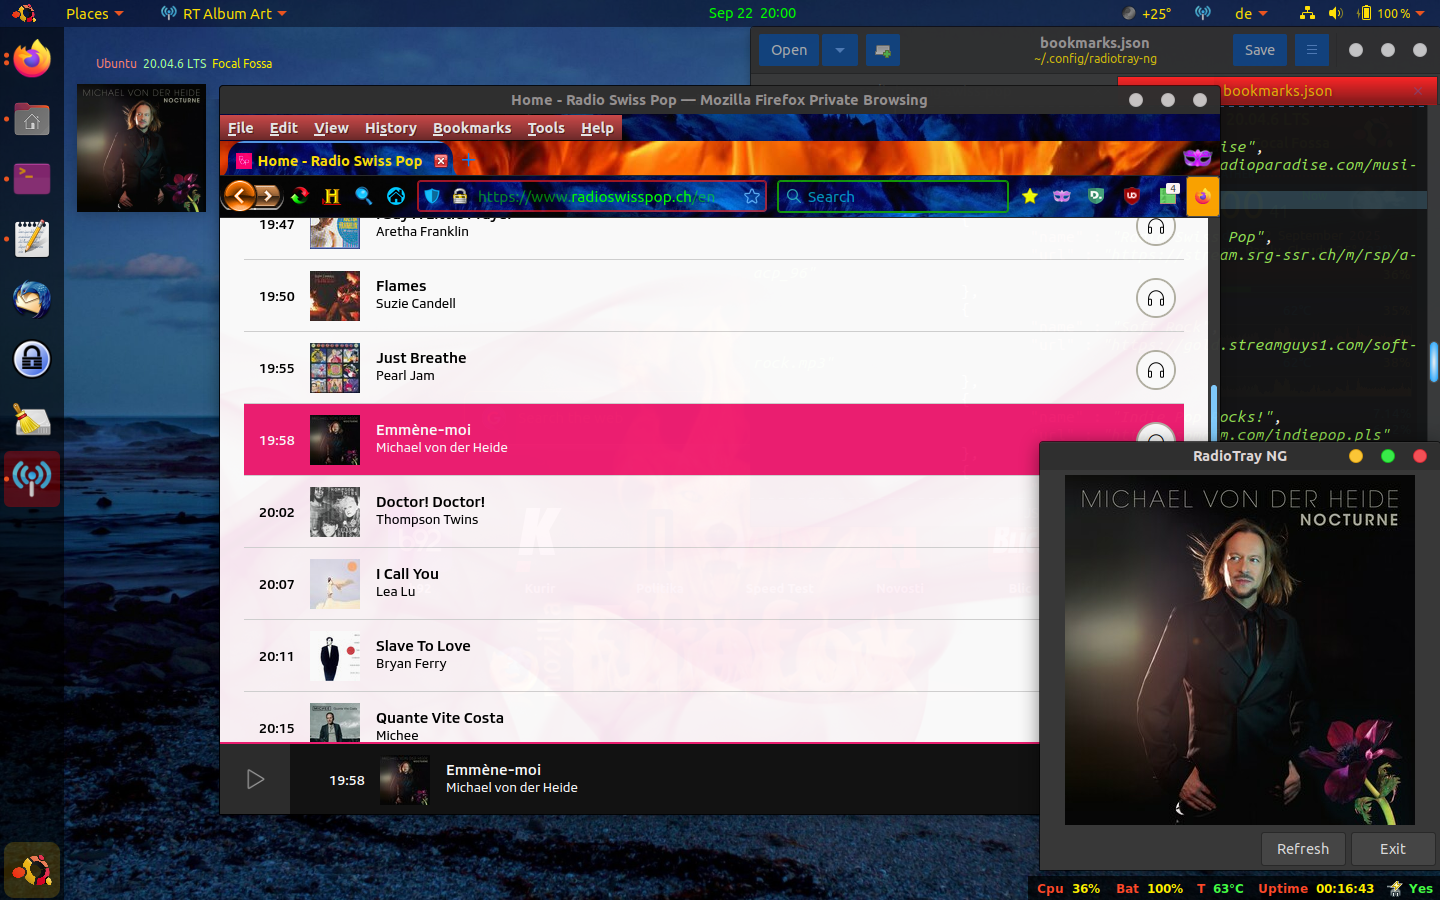
Task: Click the radio tower tray icon
Action: pos(1203,13)
